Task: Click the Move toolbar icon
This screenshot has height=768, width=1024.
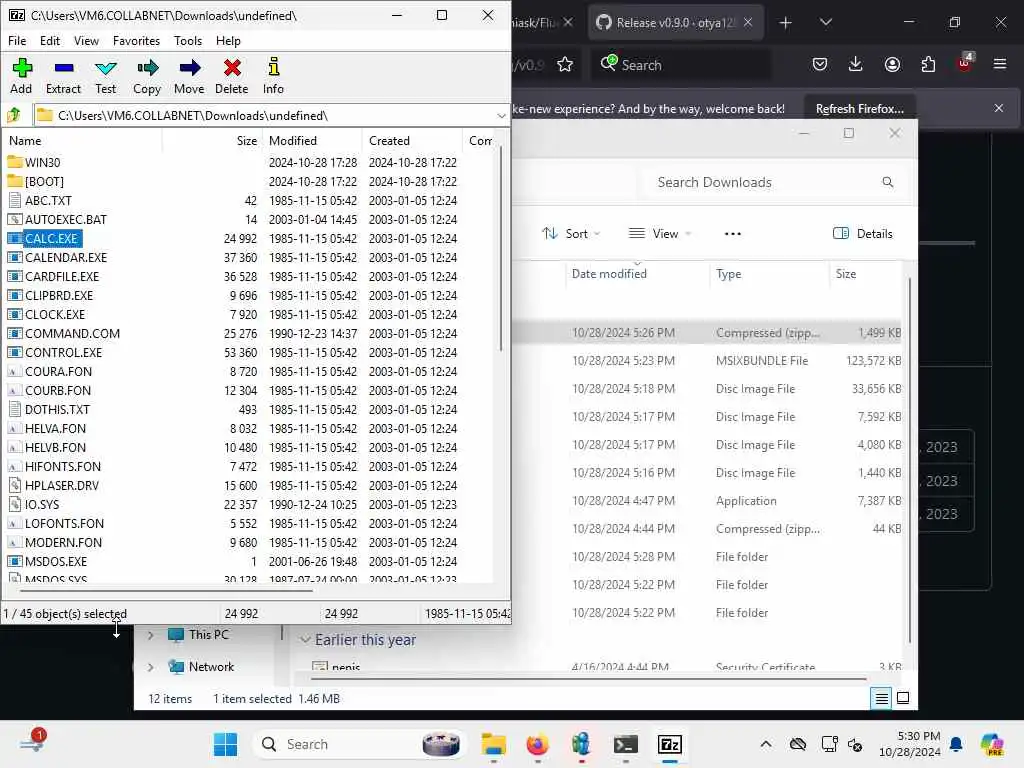Action: click(x=189, y=76)
